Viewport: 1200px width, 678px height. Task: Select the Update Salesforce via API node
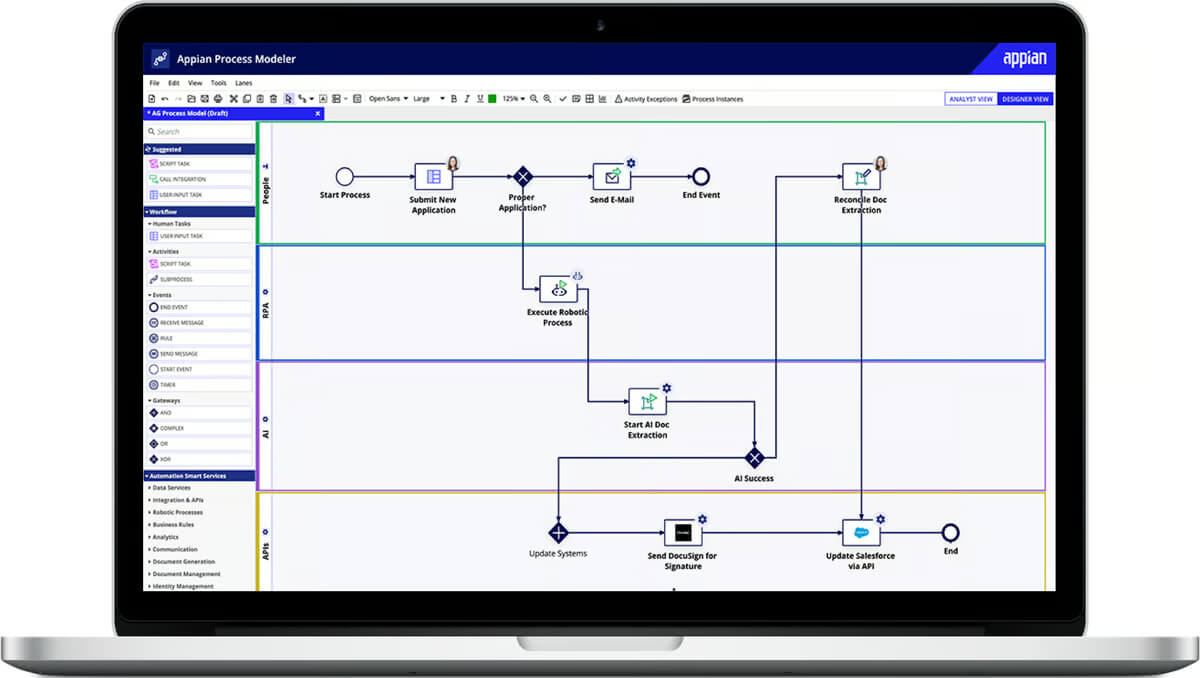point(861,533)
